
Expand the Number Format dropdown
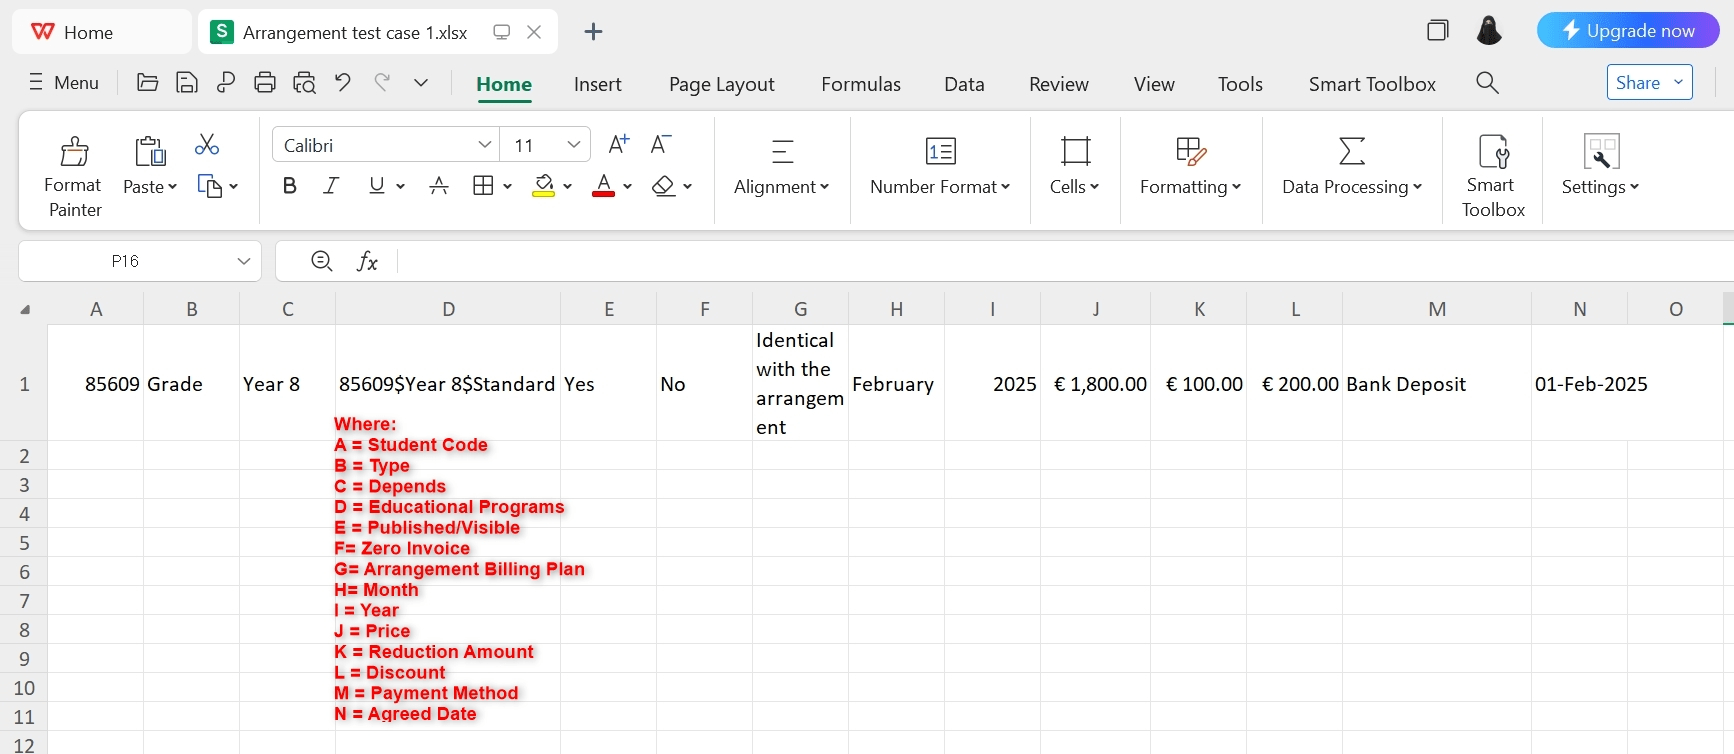point(939,186)
